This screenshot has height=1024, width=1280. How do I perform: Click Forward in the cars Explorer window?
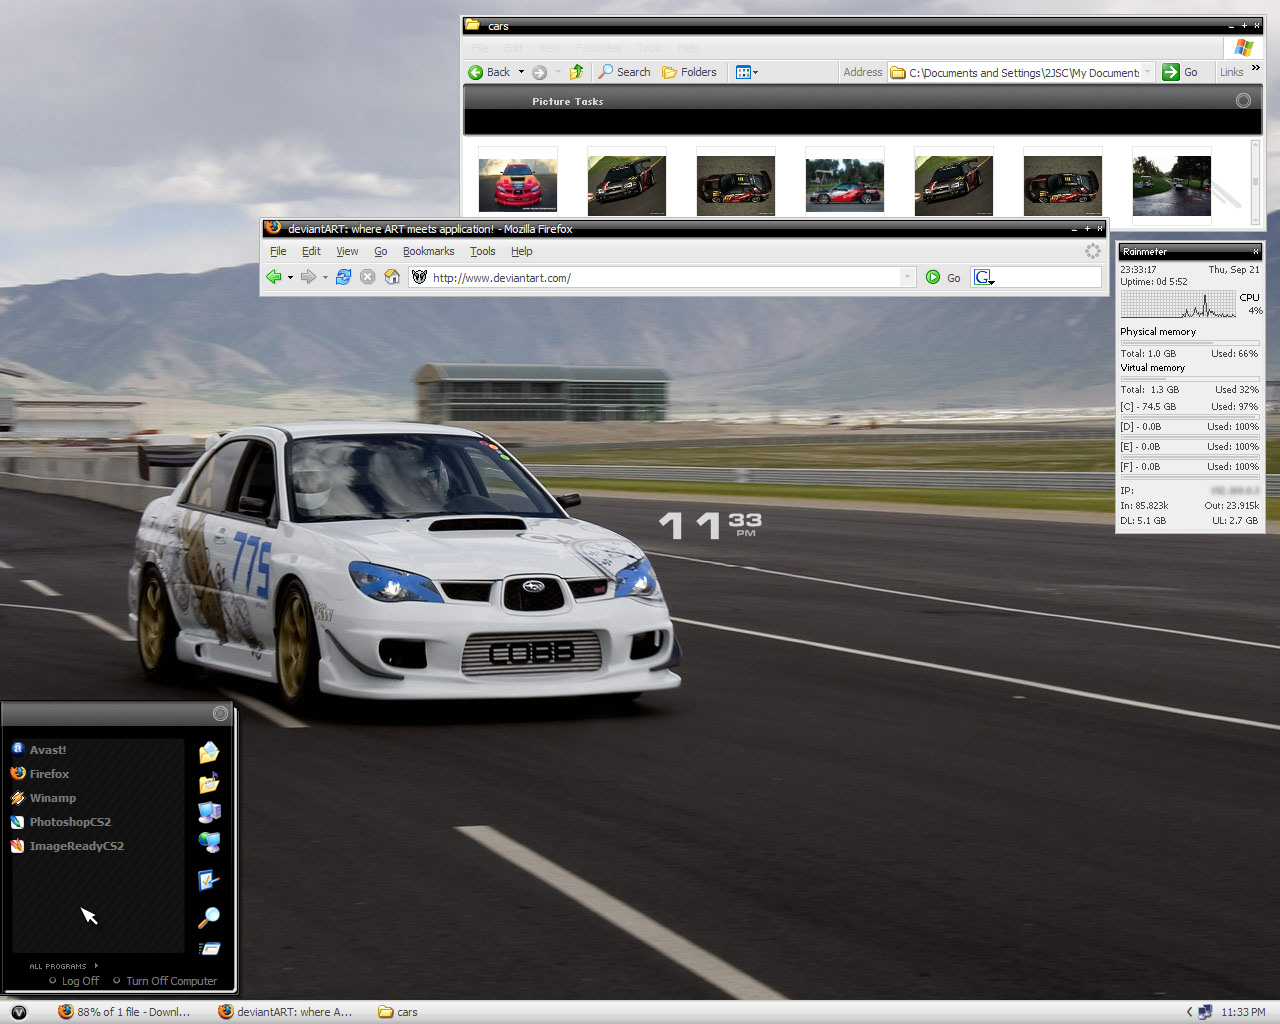pyautogui.click(x=539, y=72)
